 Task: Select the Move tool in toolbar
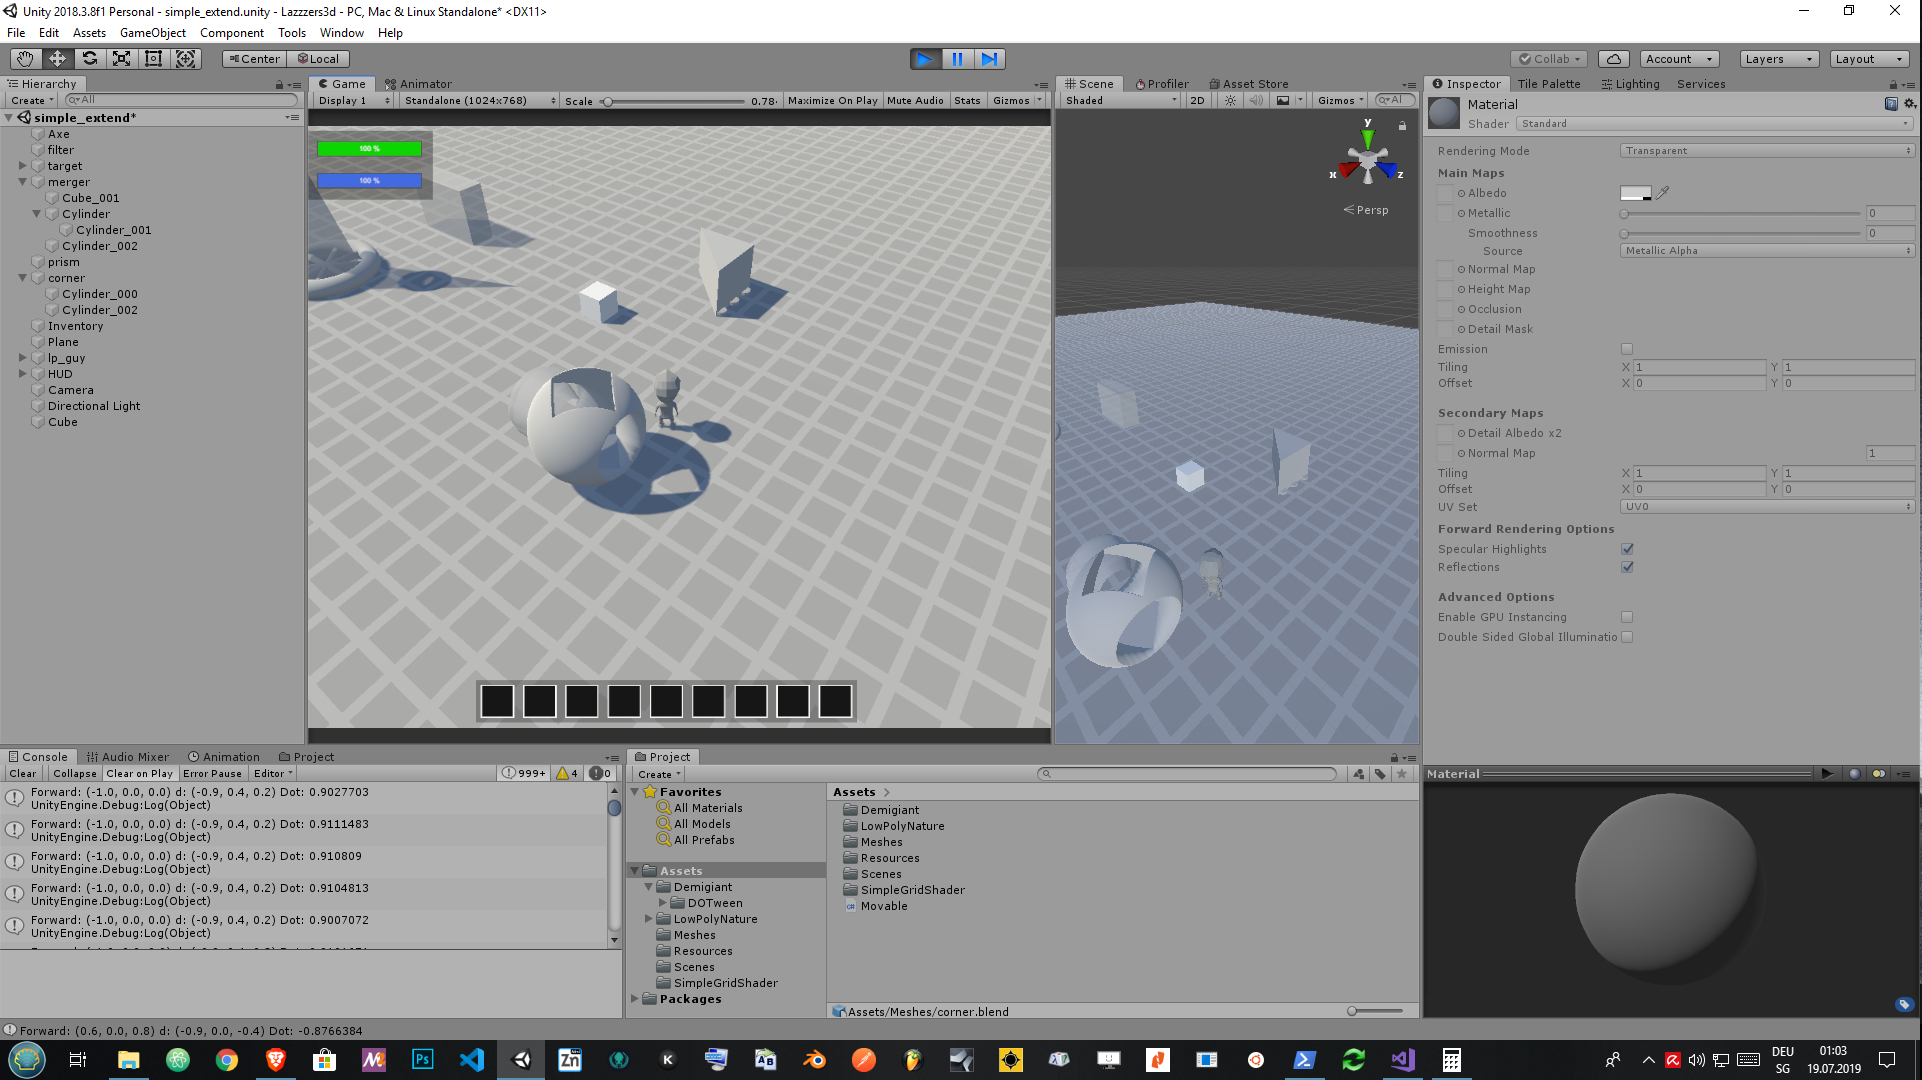tap(57, 59)
